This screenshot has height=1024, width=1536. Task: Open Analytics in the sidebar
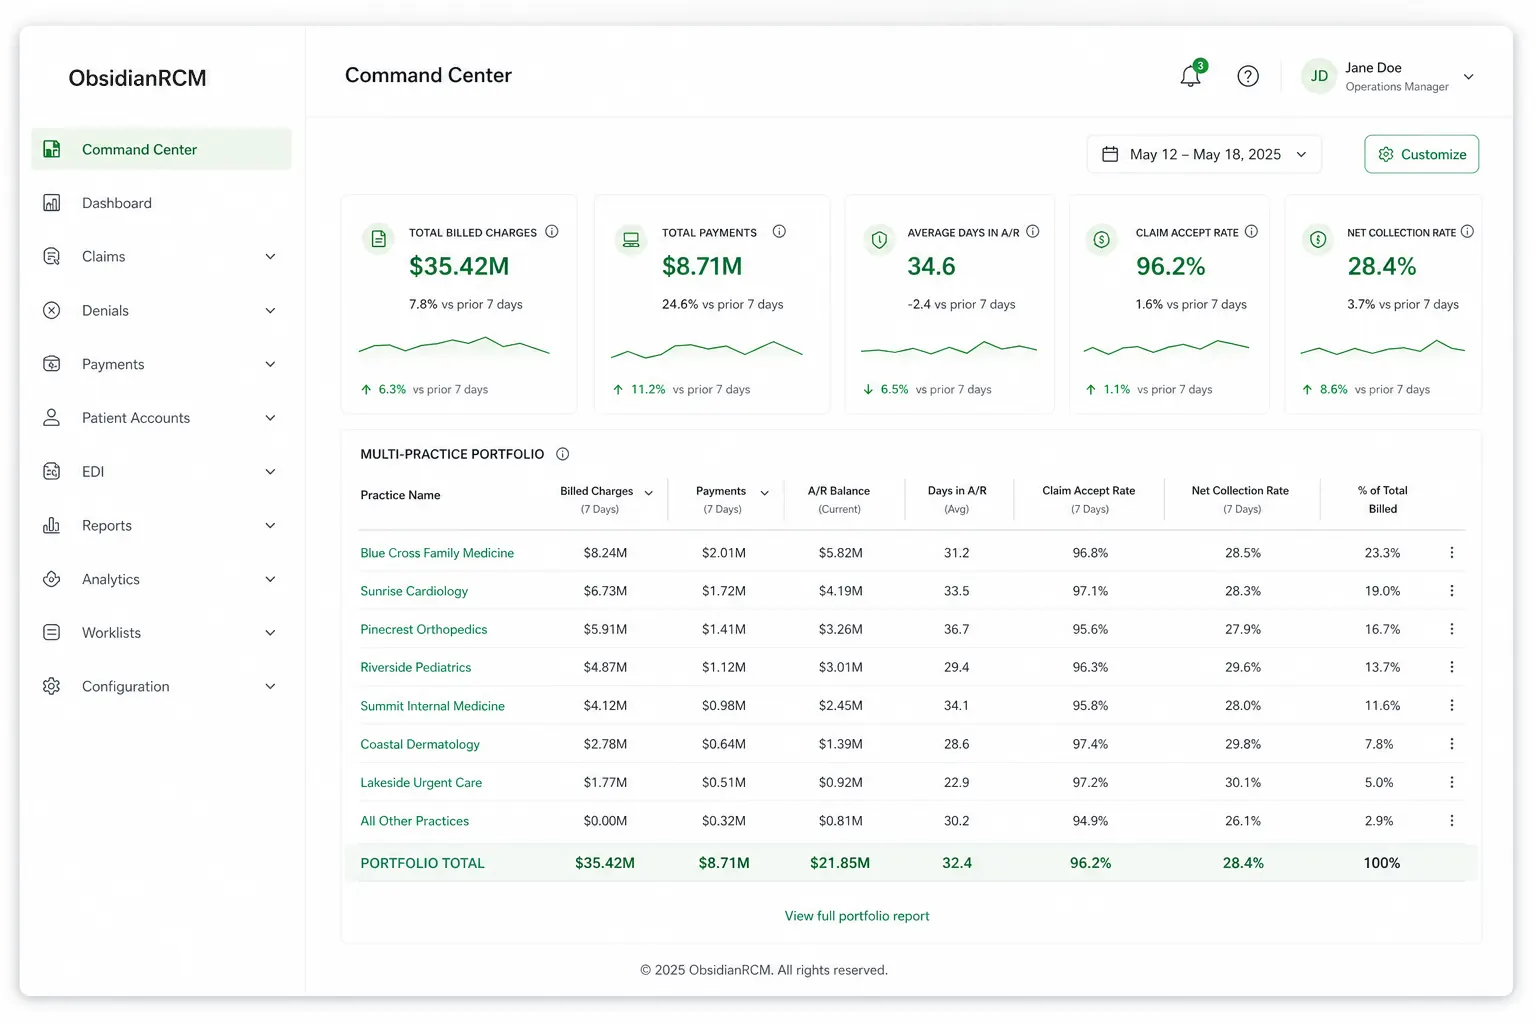pos(111,579)
